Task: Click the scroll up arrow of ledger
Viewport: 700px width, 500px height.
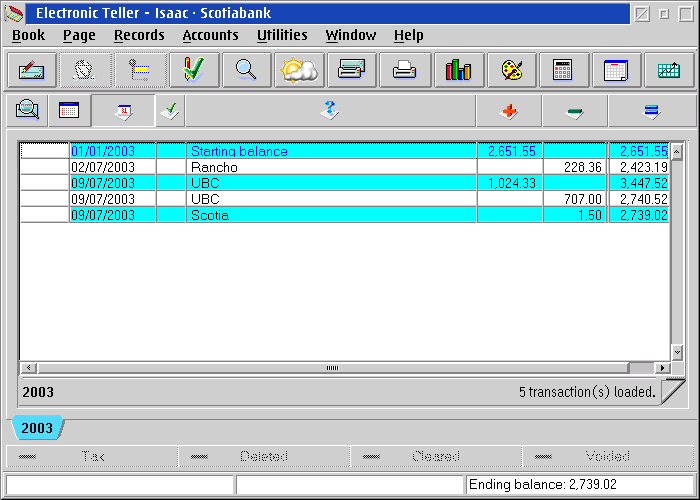Action: click(677, 152)
